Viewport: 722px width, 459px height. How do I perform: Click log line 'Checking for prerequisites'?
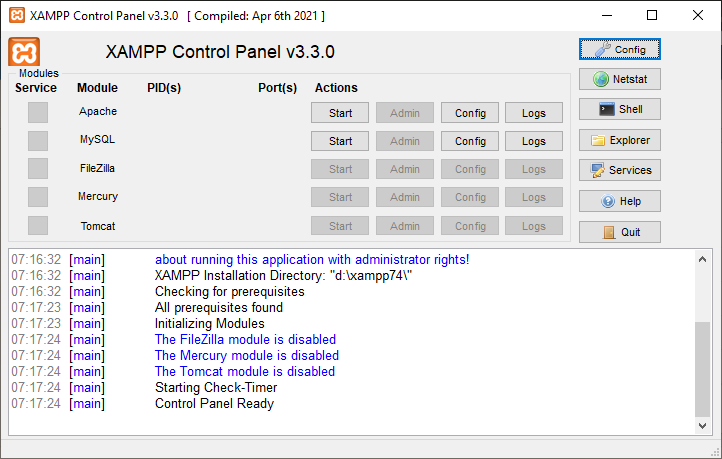tap(230, 291)
